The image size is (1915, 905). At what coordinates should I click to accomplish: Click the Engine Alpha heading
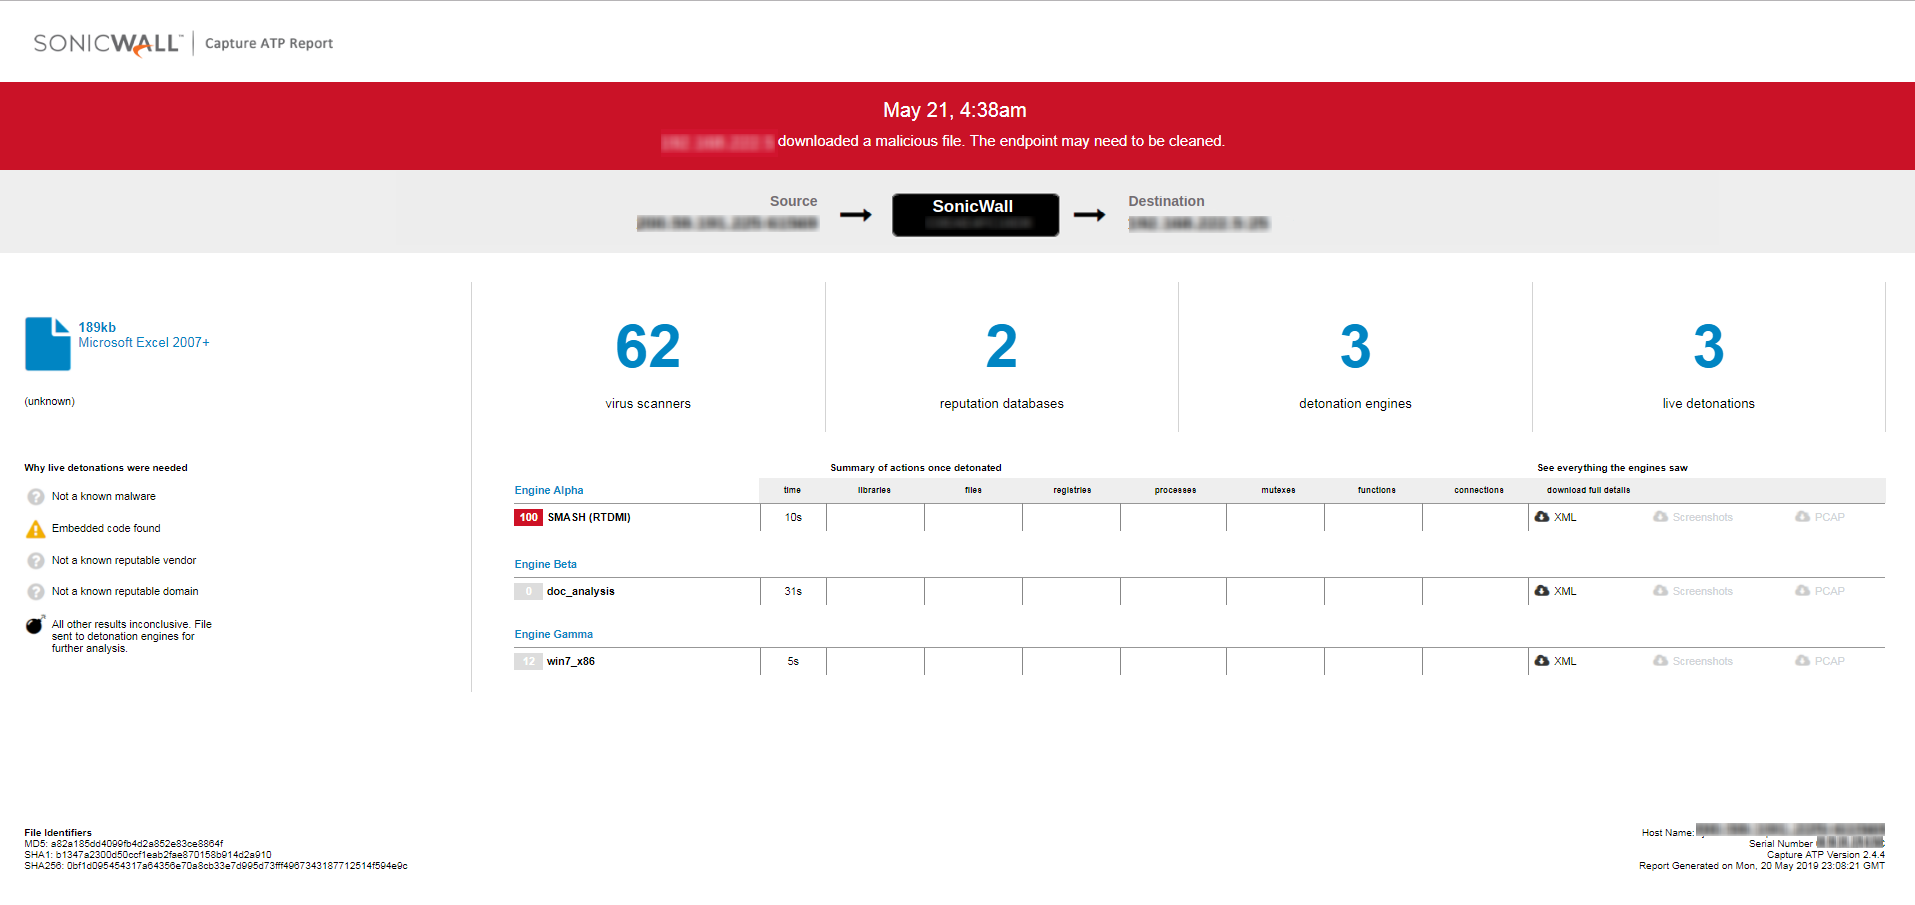549,490
